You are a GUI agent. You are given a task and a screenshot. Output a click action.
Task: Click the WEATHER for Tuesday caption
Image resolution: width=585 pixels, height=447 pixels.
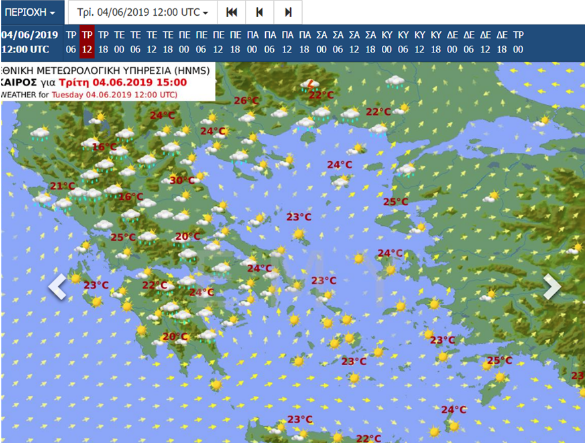pos(89,95)
